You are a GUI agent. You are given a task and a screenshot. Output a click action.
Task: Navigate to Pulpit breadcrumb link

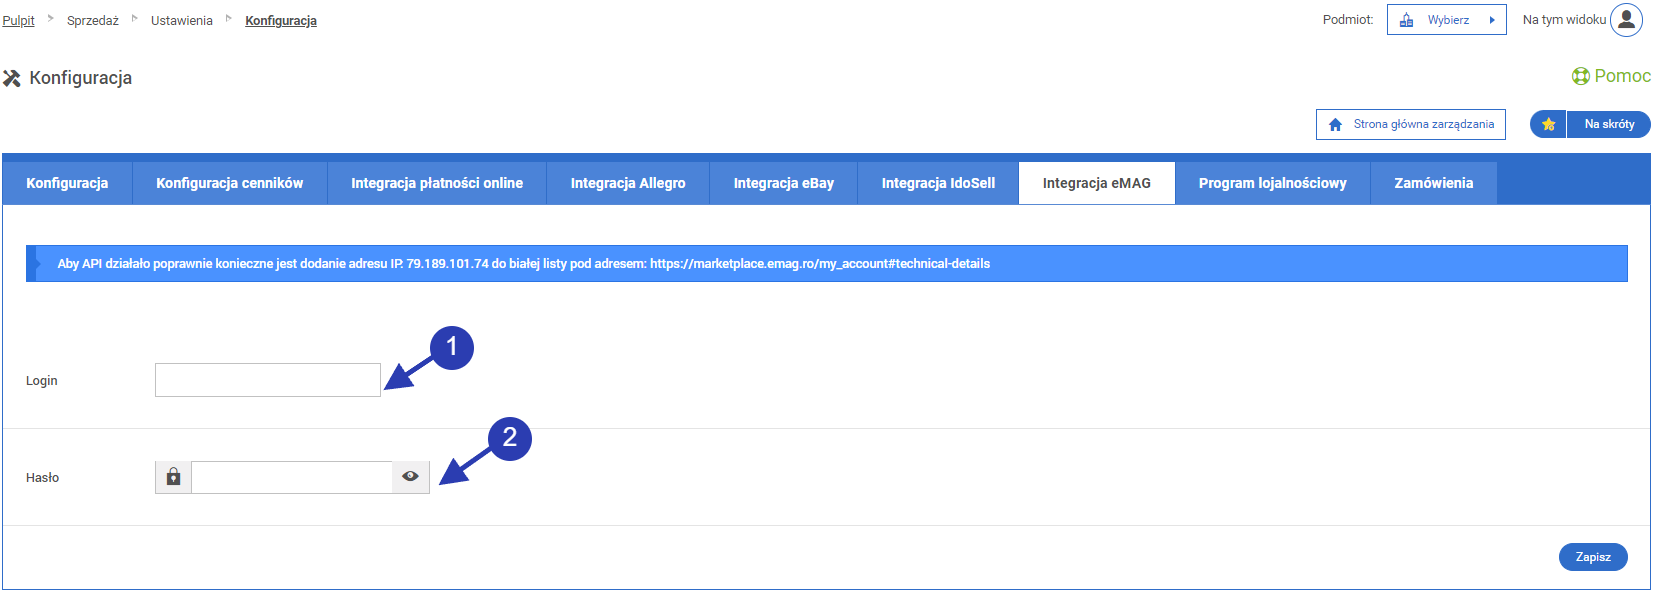point(18,20)
